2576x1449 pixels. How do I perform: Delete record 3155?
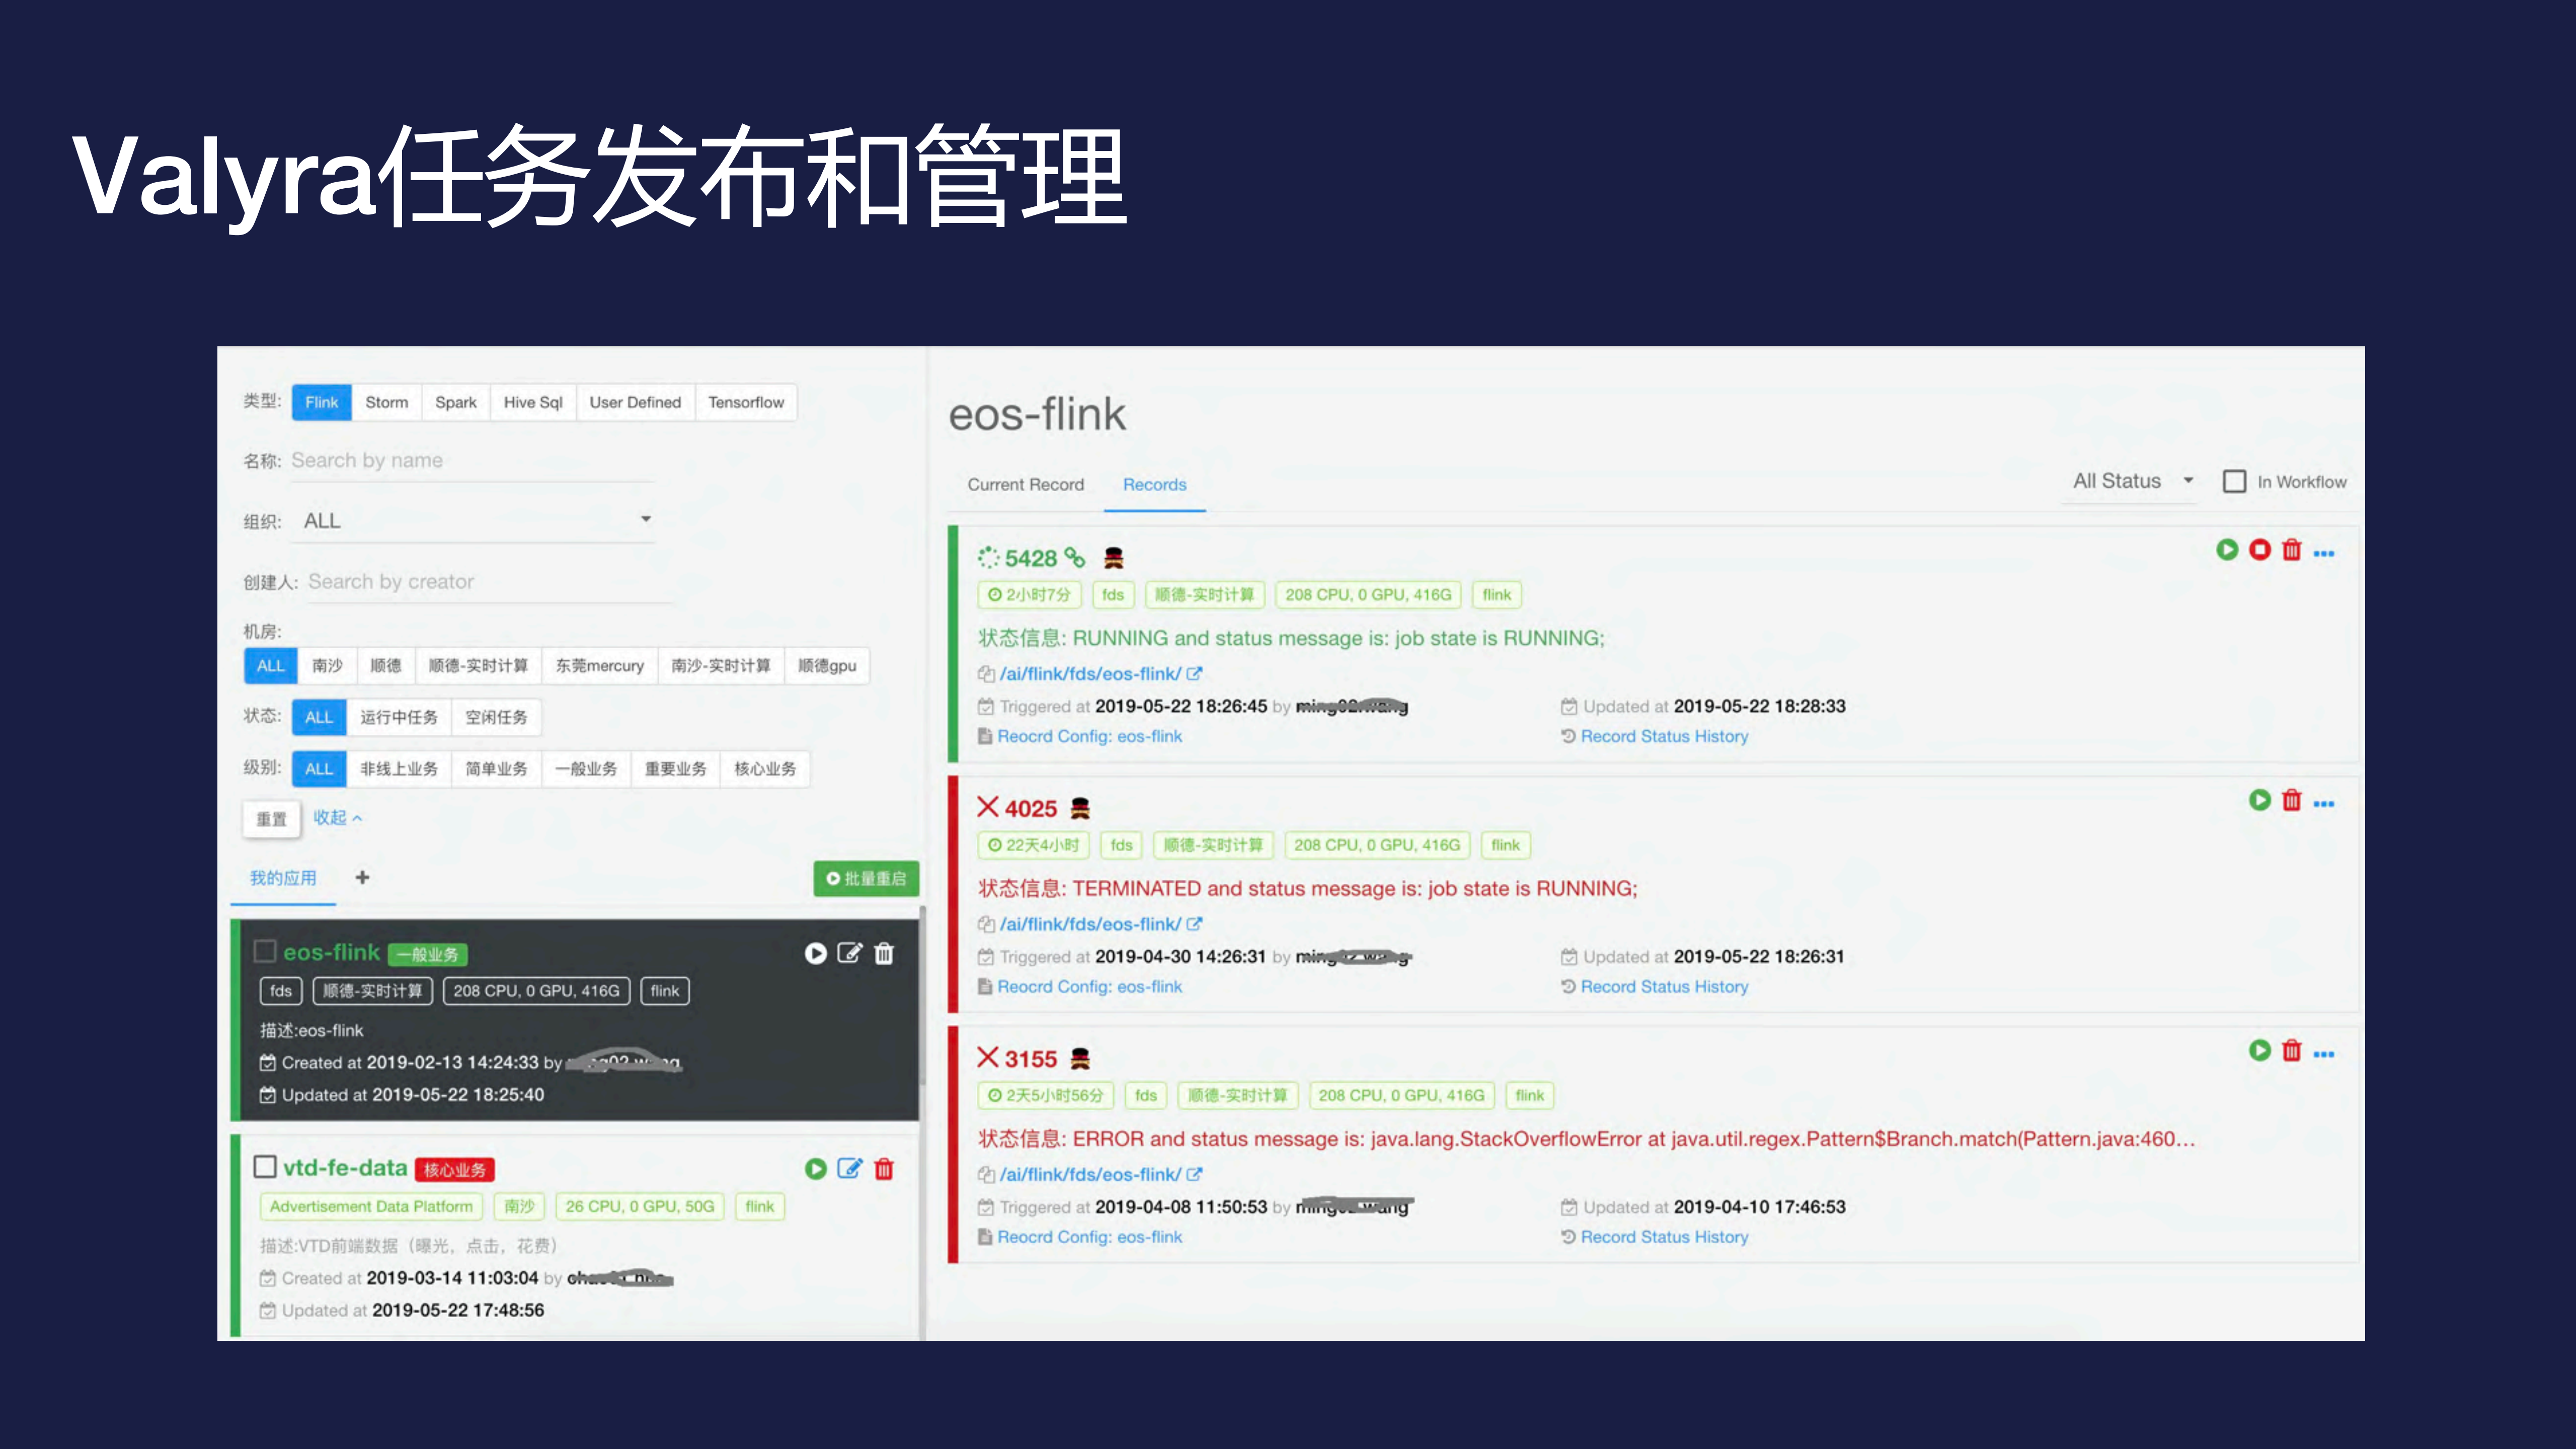click(x=2292, y=1051)
